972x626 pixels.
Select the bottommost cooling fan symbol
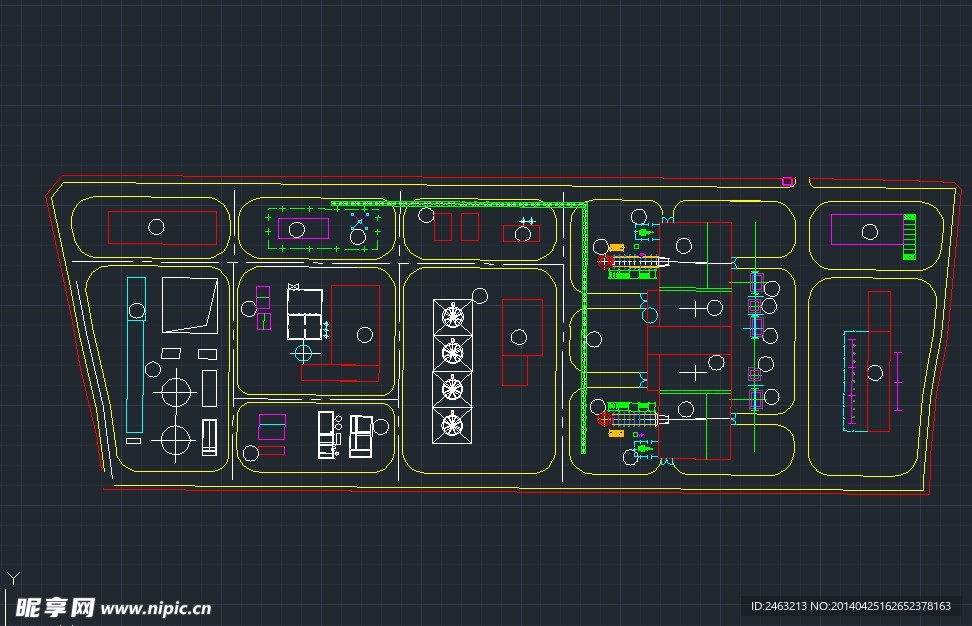click(454, 425)
